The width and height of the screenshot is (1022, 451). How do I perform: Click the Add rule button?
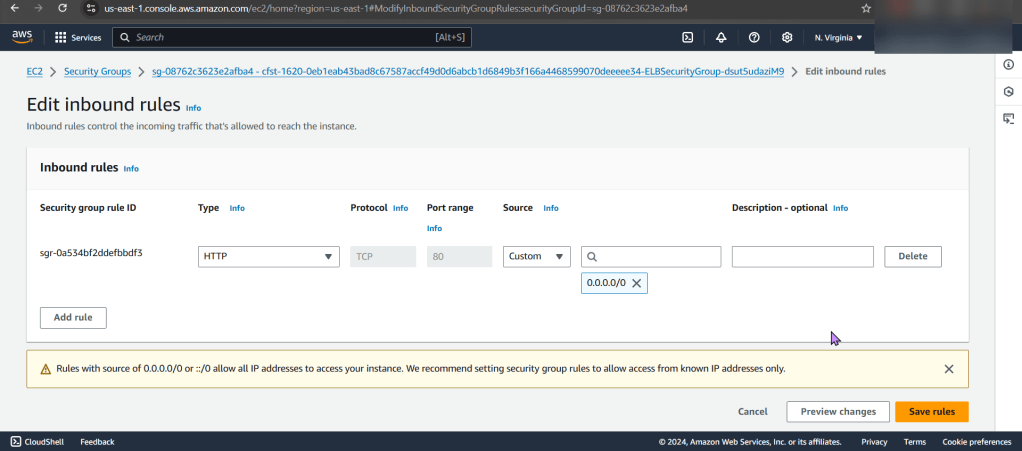click(x=73, y=317)
